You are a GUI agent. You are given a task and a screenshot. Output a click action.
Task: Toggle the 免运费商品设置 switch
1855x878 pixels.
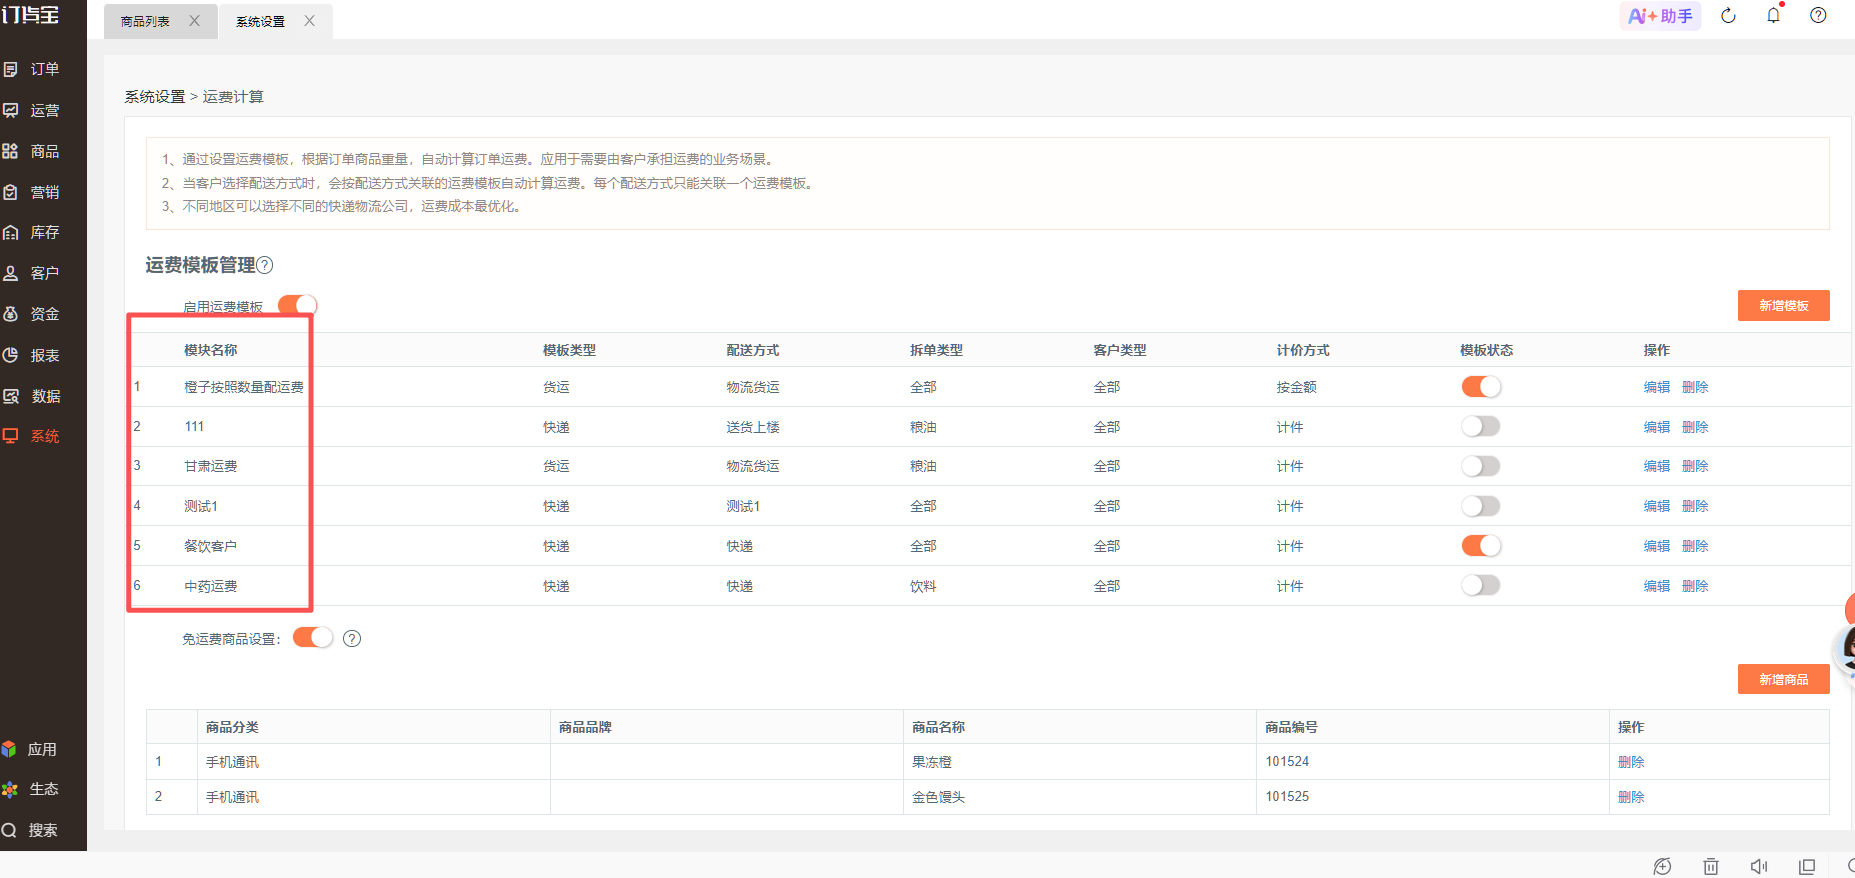tap(312, 638)
